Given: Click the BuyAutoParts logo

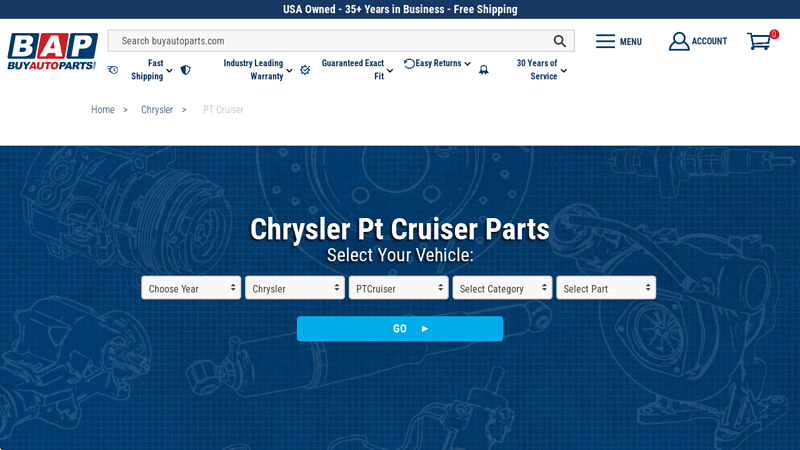Looking at the screenshot, I should (x=52, y=52).
